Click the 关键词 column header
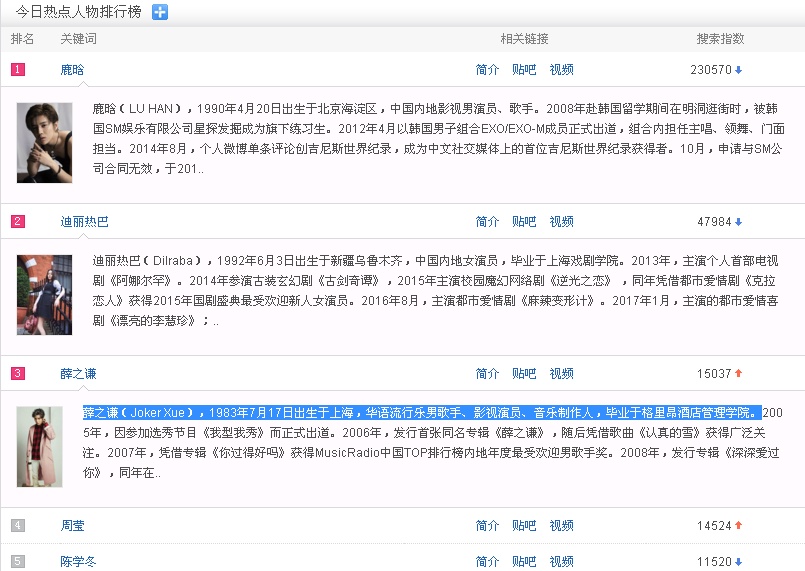This screenshot has width=805, height=571. coord(78,39)
